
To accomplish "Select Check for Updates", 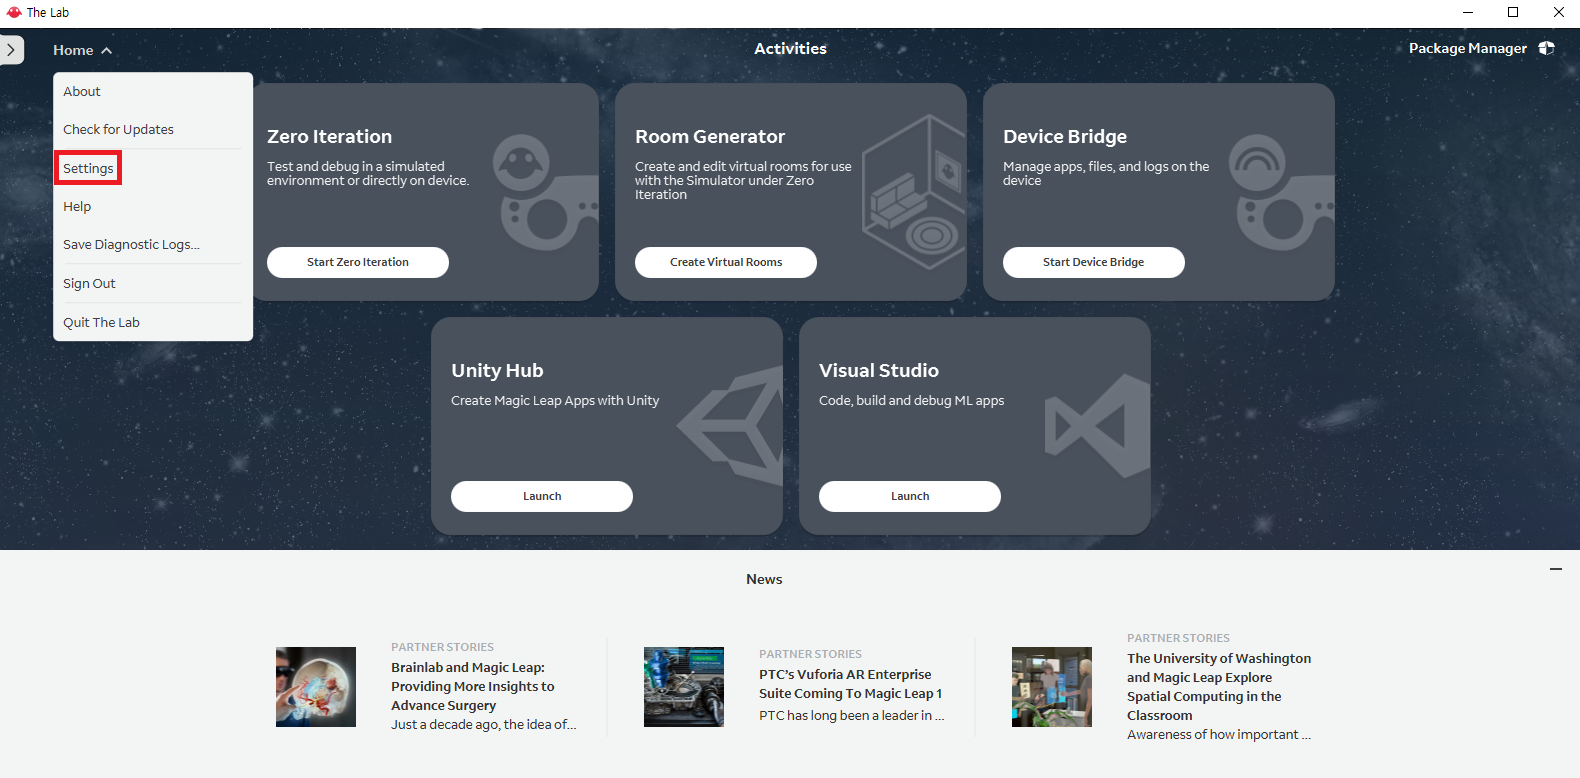I will [118, 129].
